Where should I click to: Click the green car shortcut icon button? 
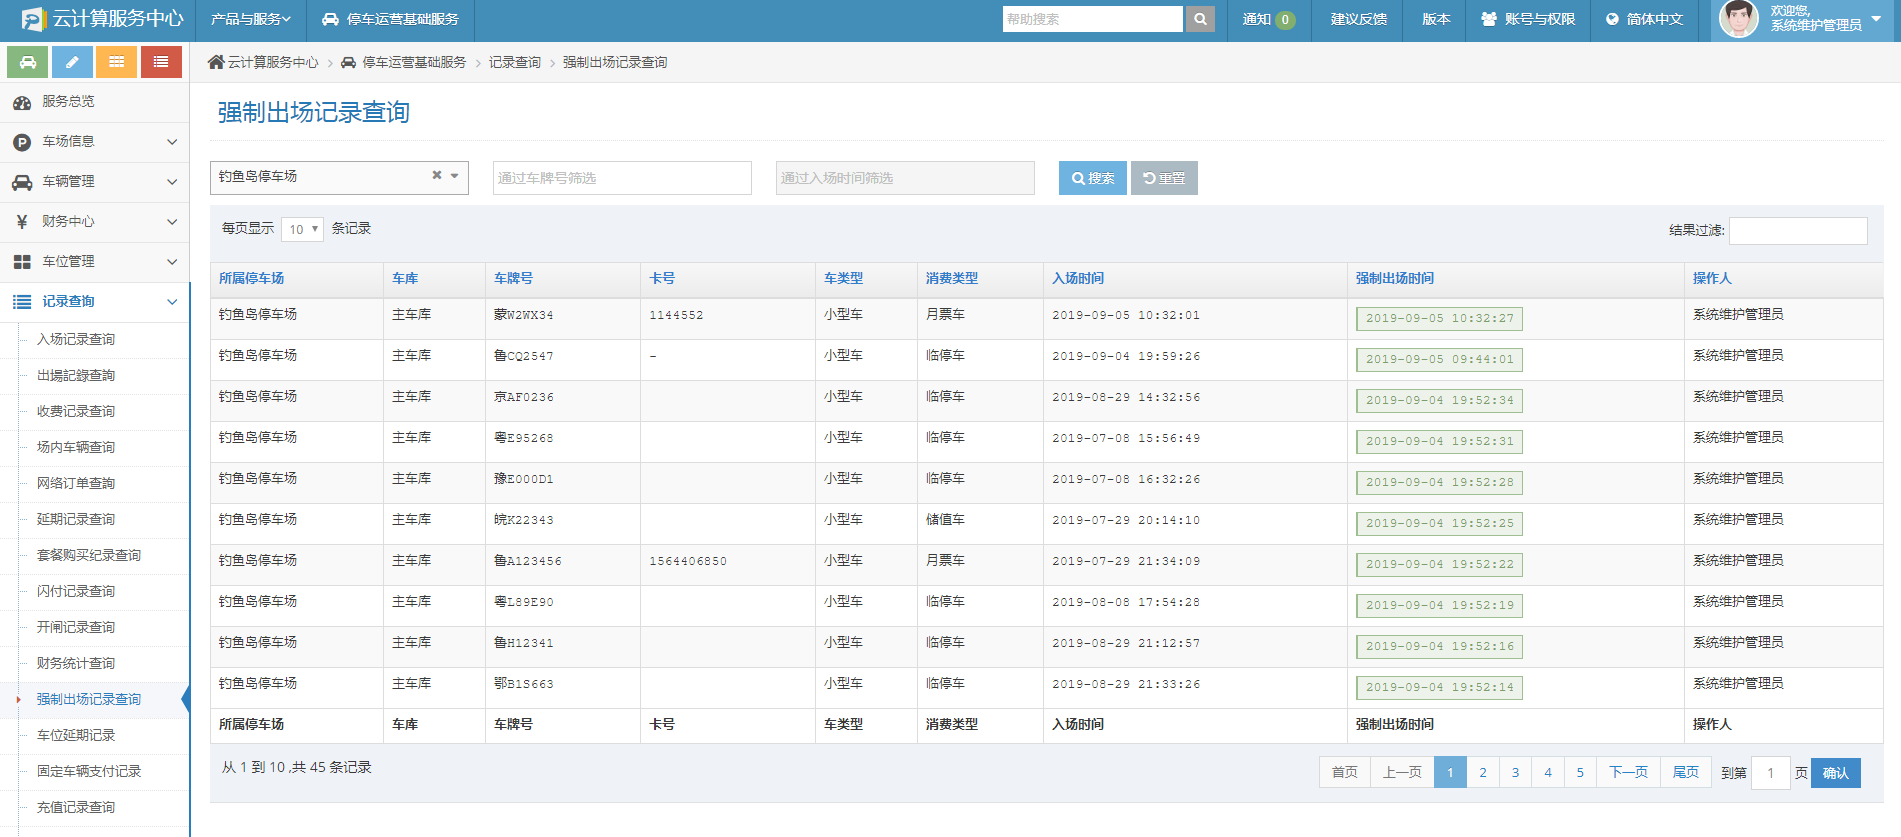click(28, 62)
